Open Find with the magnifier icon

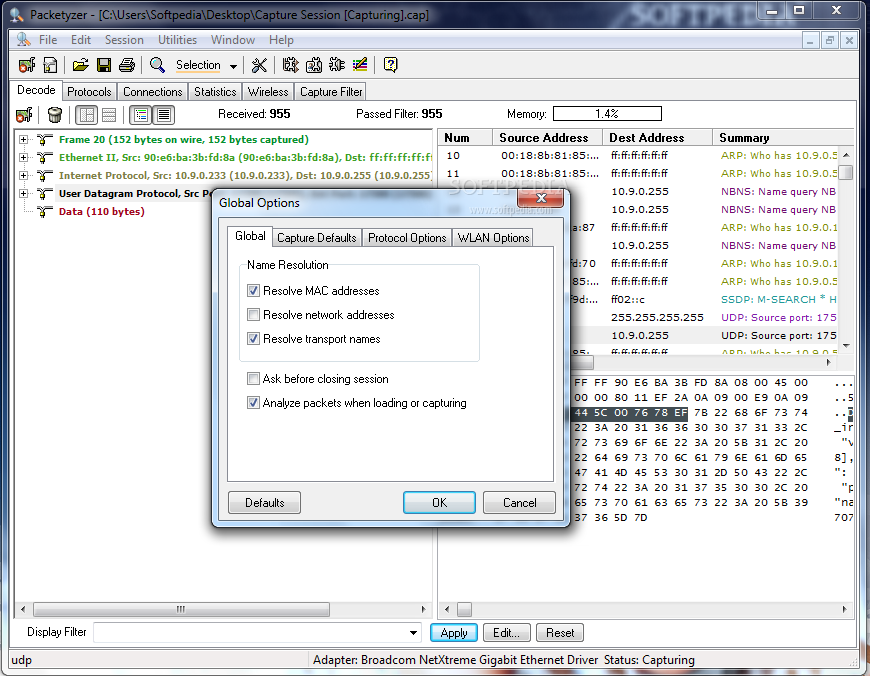(x=158, y=65)
